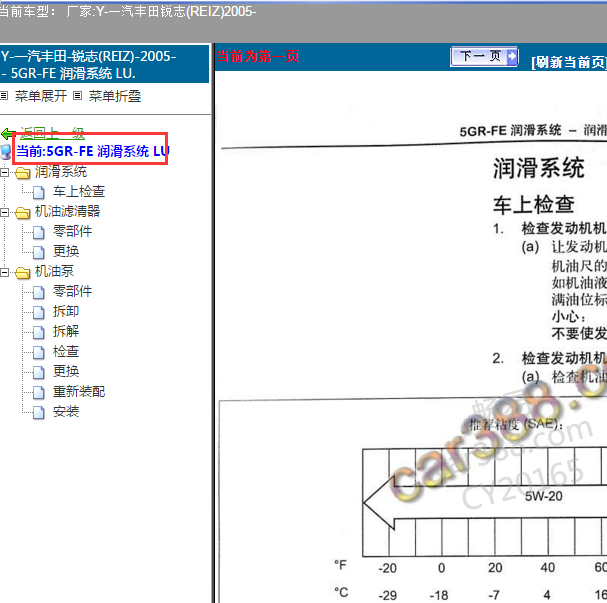Viewport: 607px width, 603px height.
Task: Click the 润滑系统 document heading
Action: click(538, 168)
